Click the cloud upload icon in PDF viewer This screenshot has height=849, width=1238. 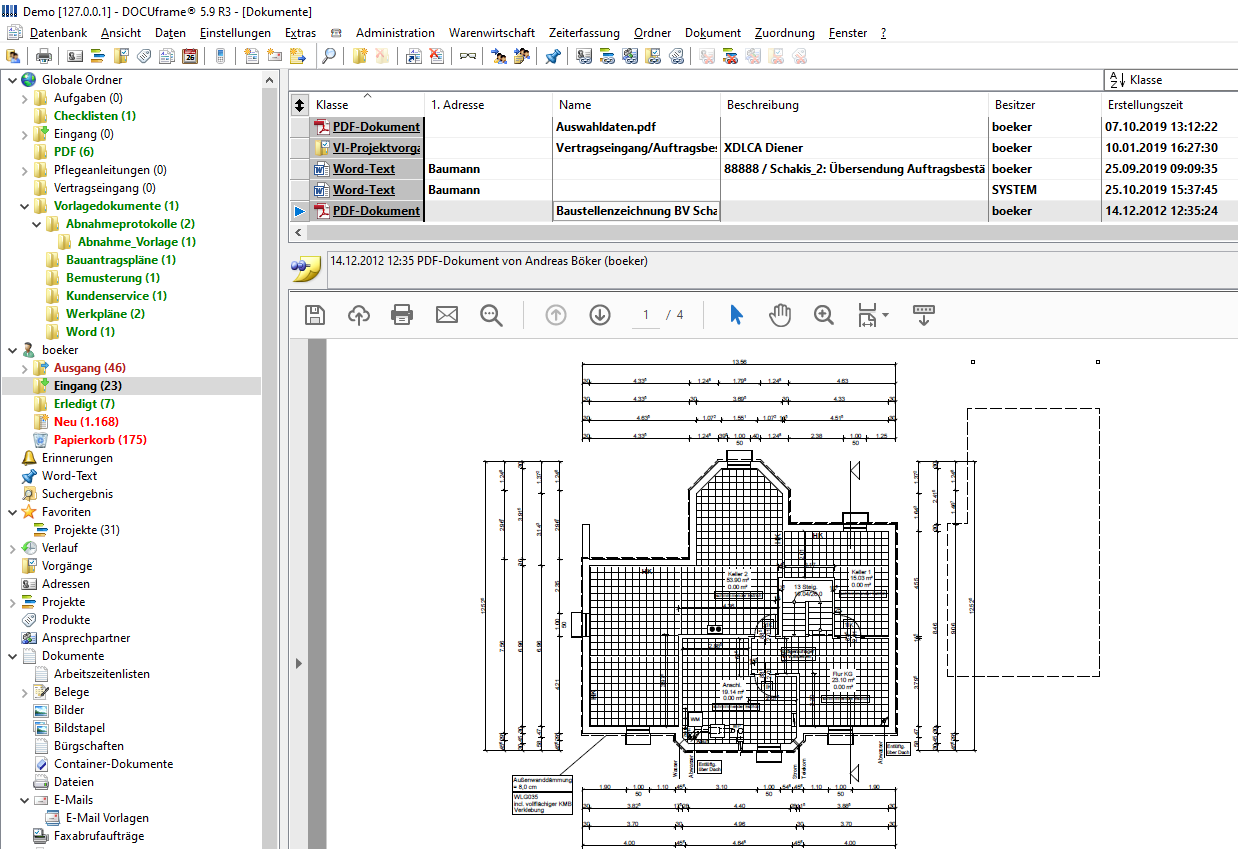(x=358, y=315)
